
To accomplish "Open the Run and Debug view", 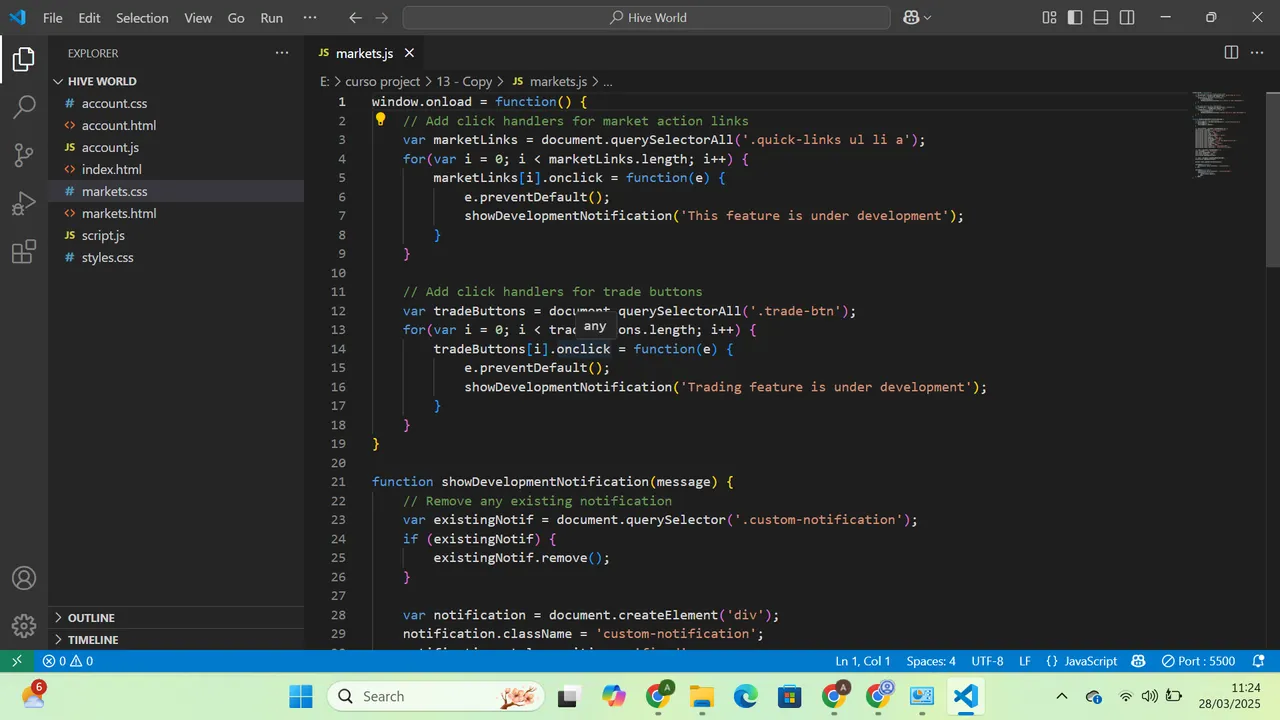I will point(24,203).
